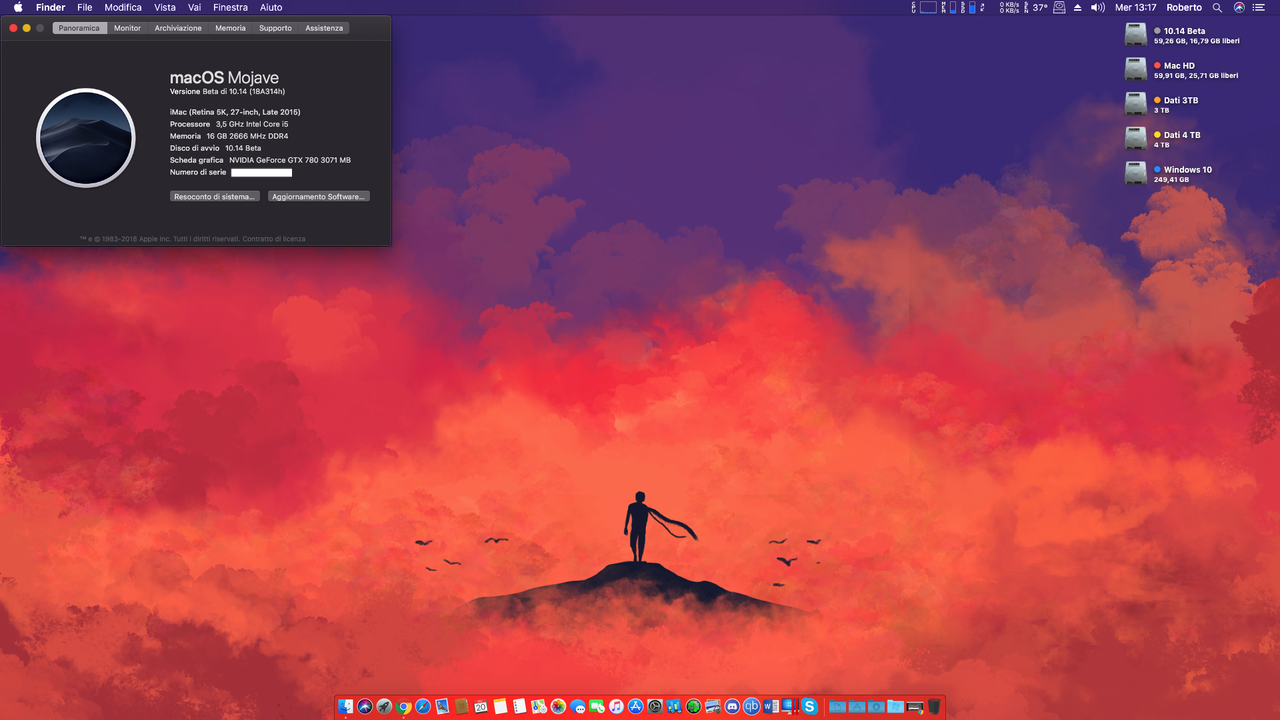Open App Store in the Dock
Image resolution: width=1280 pixels, height=720 pixels.
(x=635, y=706)
